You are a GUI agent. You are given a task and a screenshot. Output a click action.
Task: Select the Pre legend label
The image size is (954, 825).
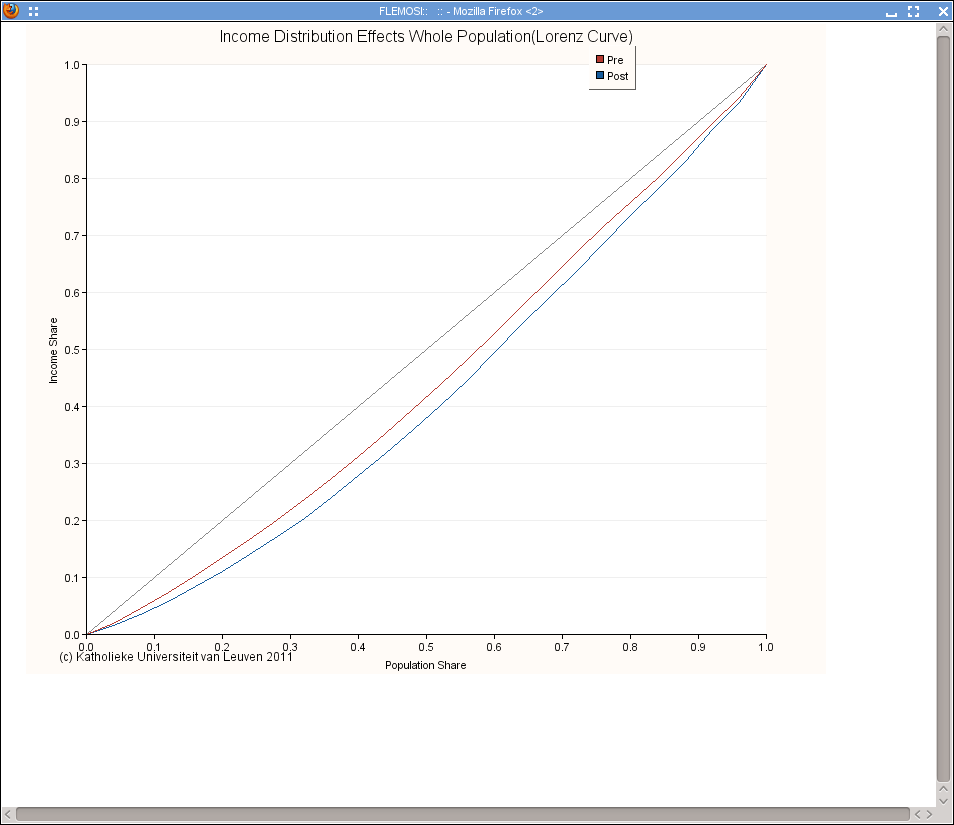[615, 60]
